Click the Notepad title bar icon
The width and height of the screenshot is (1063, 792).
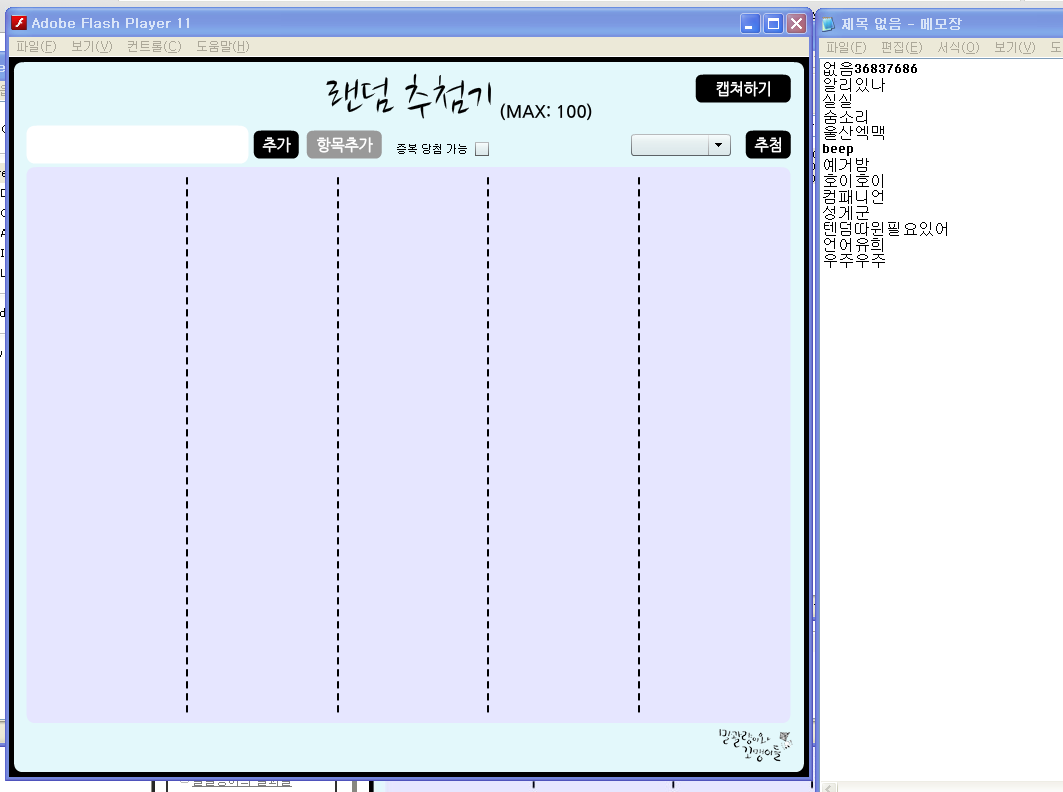click(828, 24)
